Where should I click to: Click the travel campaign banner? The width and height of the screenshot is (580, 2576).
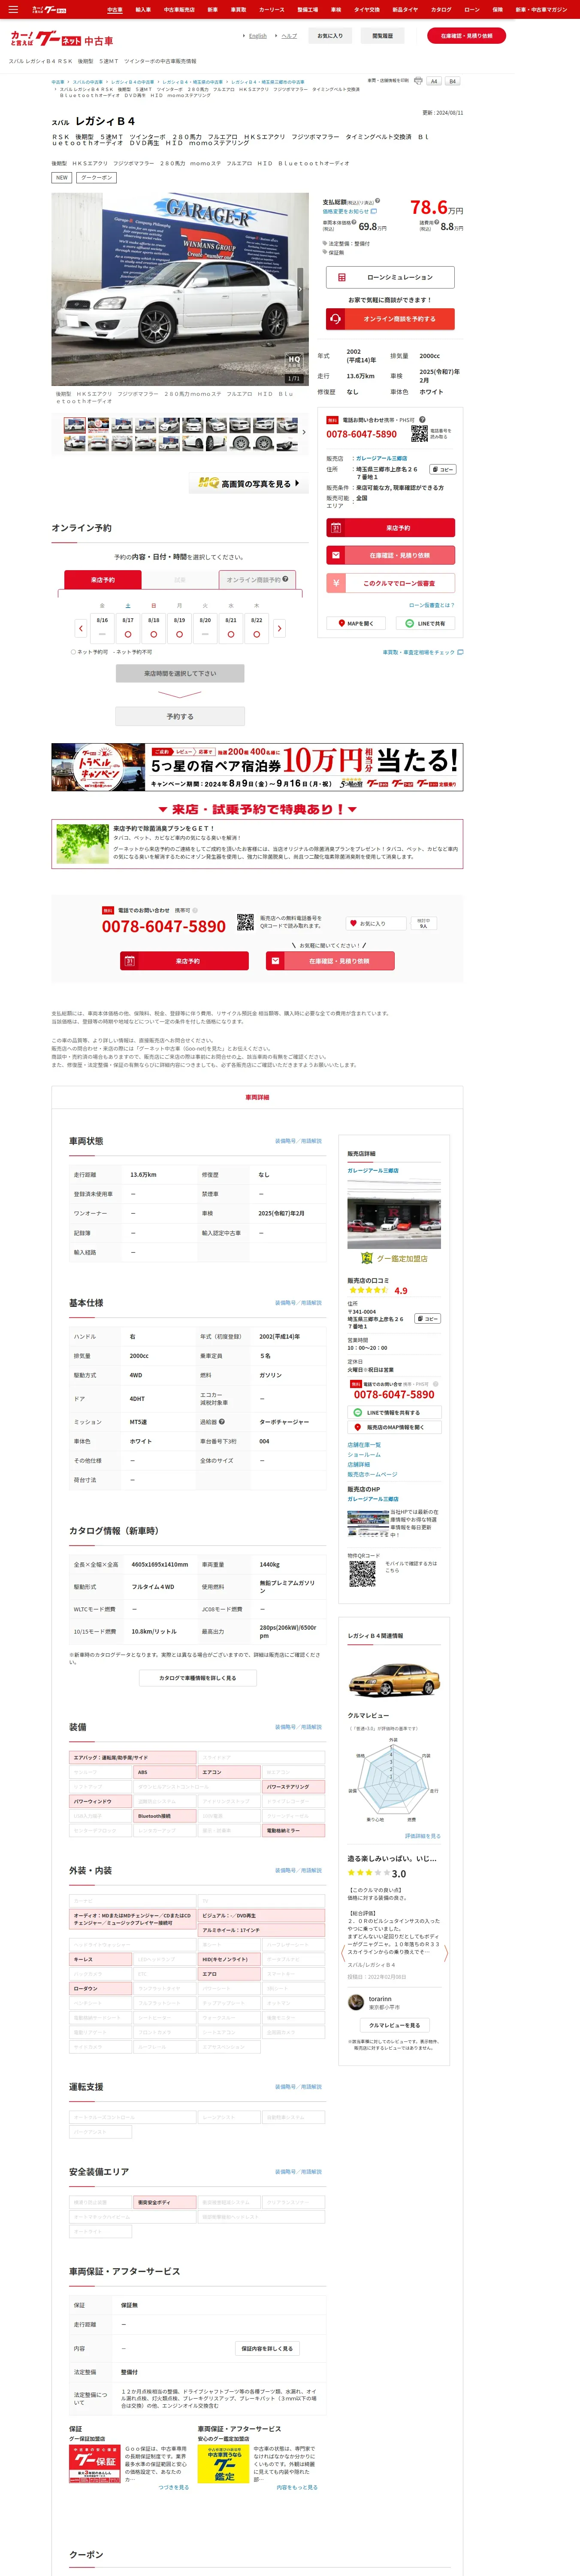(257, 767)
